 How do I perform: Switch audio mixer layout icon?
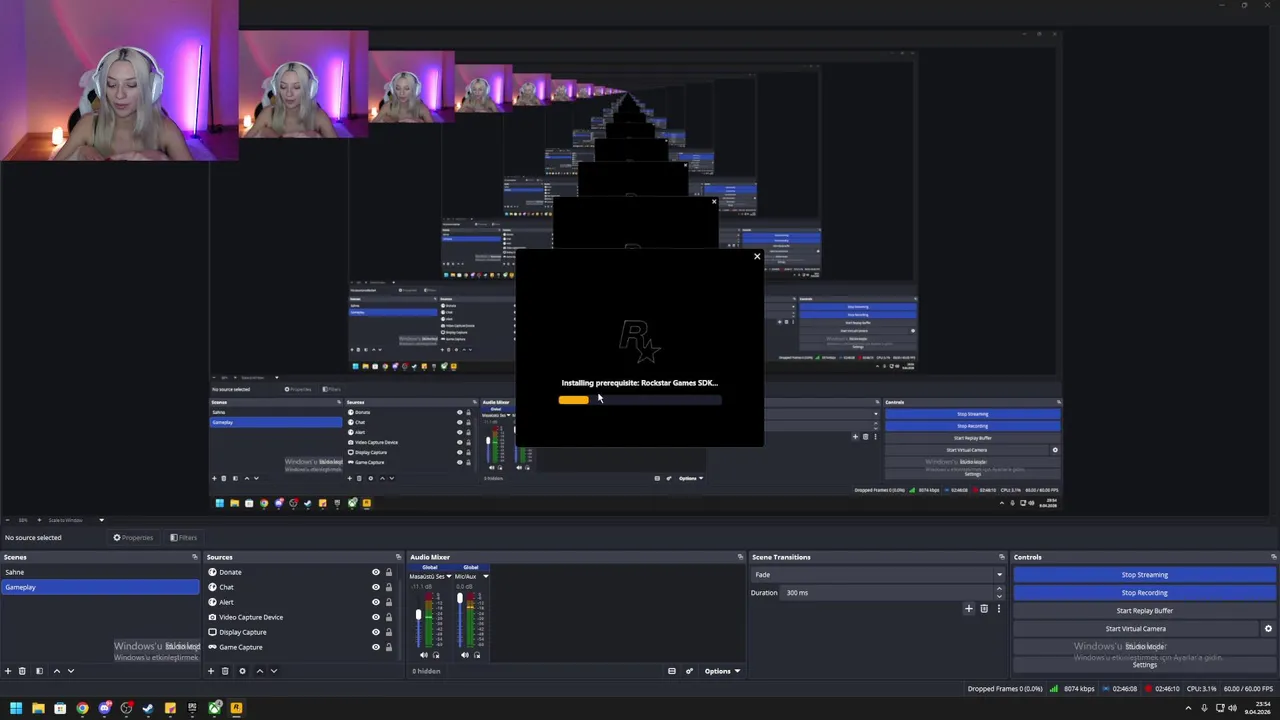(x=672, y=671)
